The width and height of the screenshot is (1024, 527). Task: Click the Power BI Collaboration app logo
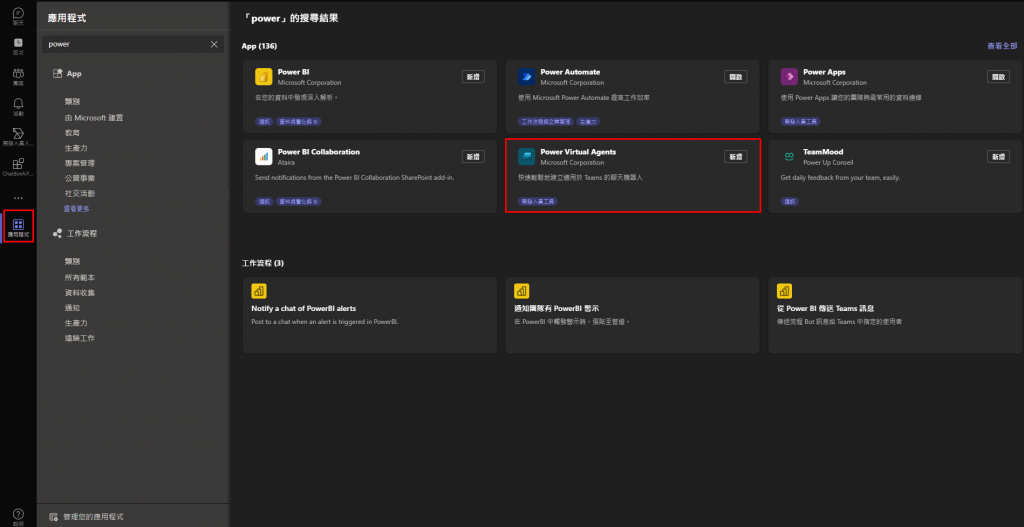point(263,157)
